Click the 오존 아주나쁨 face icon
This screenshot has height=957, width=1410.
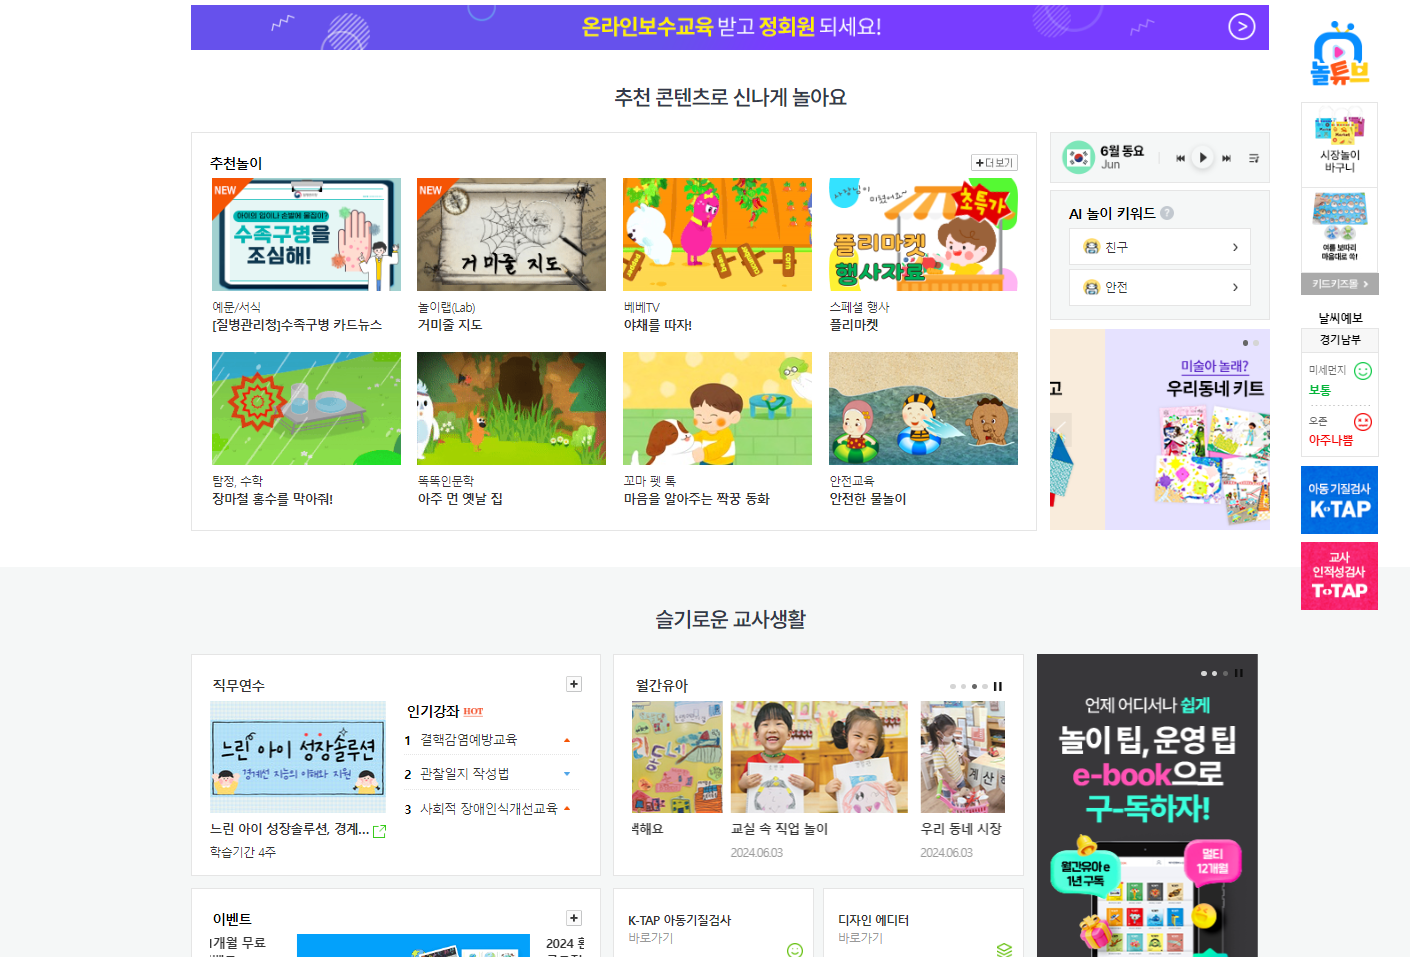1362,422
